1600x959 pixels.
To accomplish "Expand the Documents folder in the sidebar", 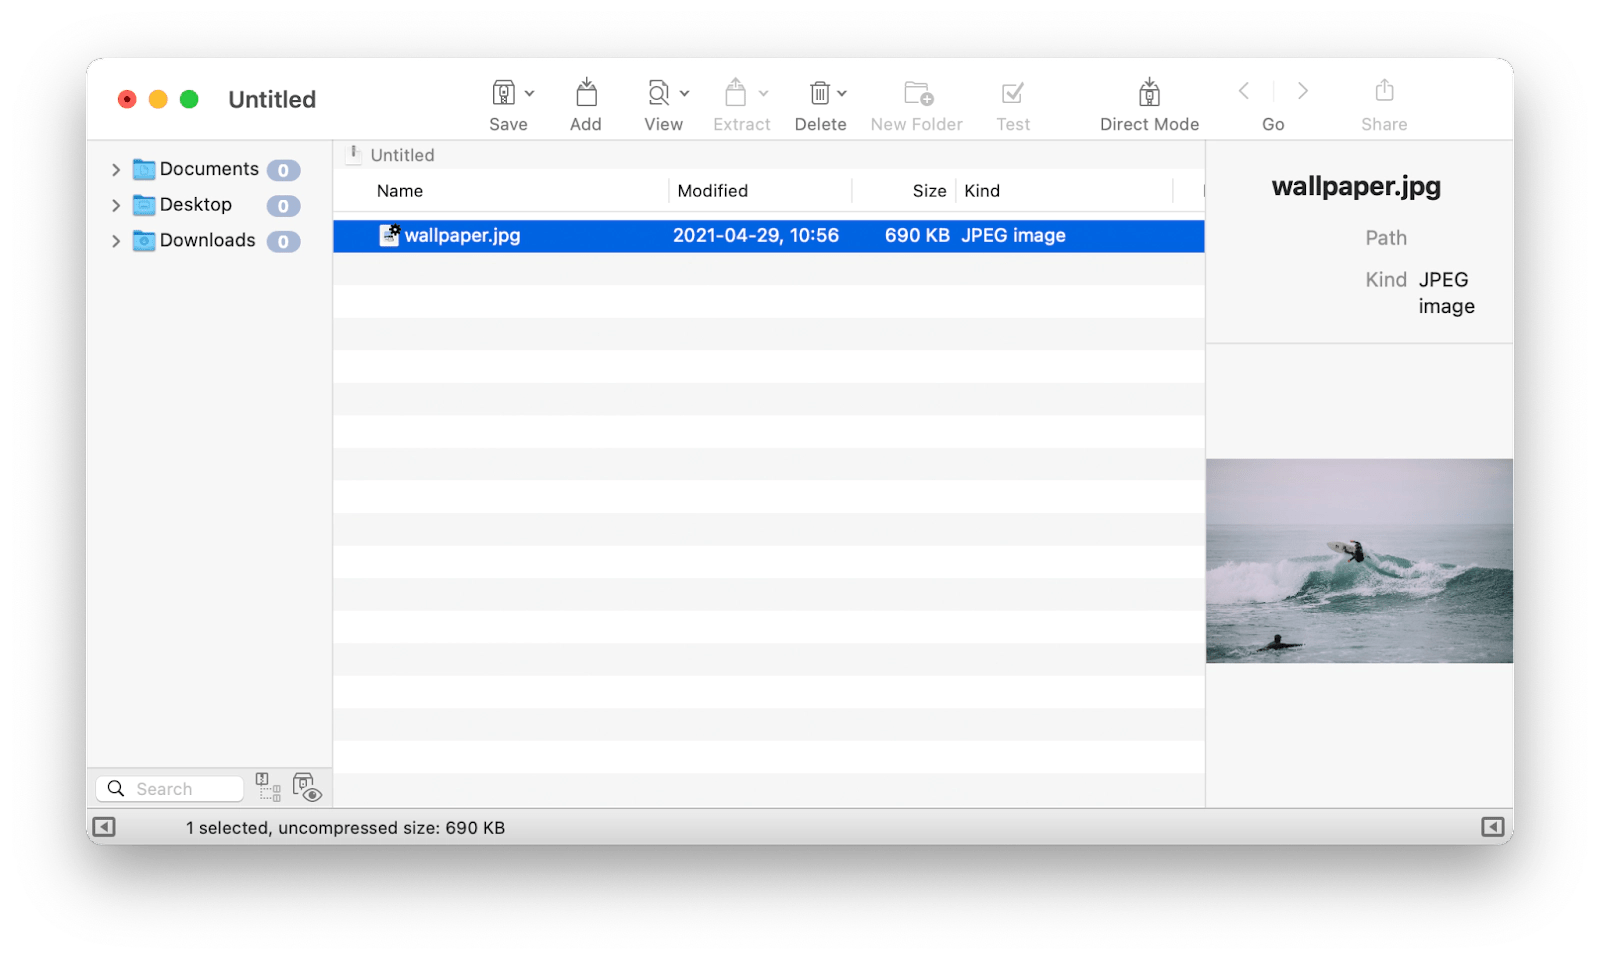I will pos(114,169).
